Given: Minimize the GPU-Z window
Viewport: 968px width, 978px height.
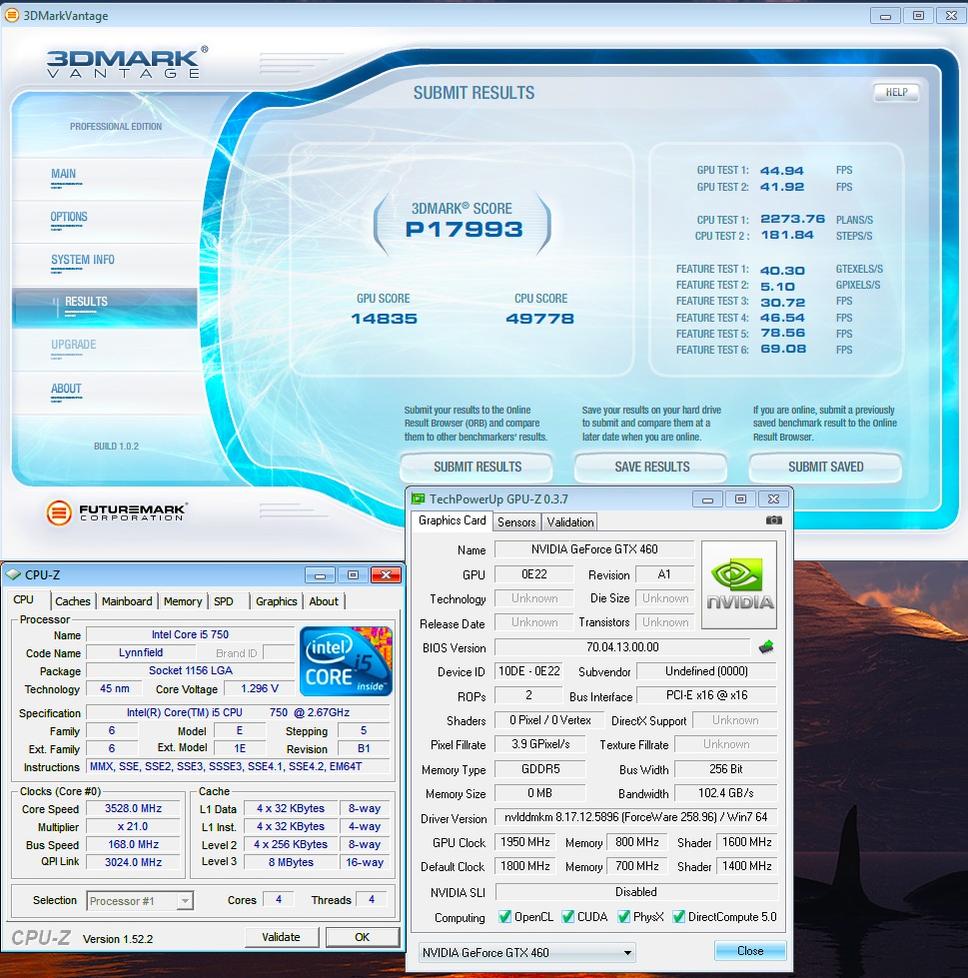Looking at the screenshot, I should point(707,500).
